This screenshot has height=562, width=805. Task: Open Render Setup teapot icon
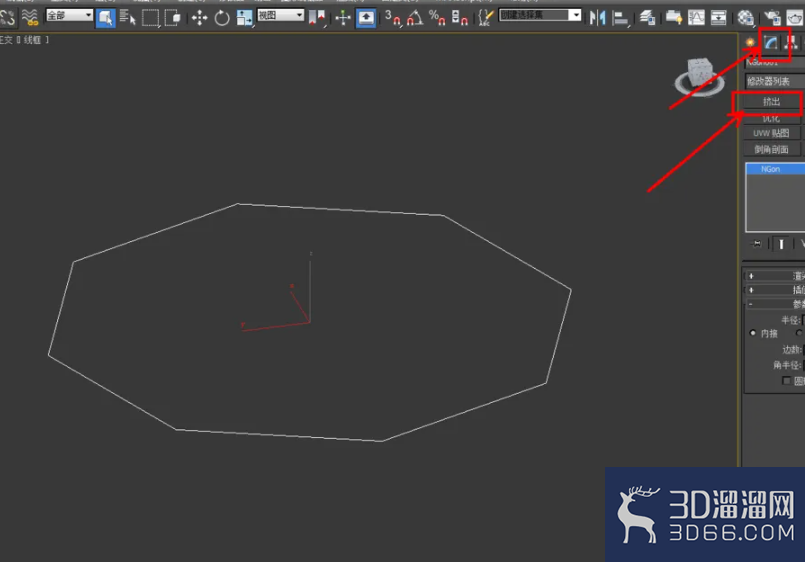pyautogui.click(x=772, y=18)
